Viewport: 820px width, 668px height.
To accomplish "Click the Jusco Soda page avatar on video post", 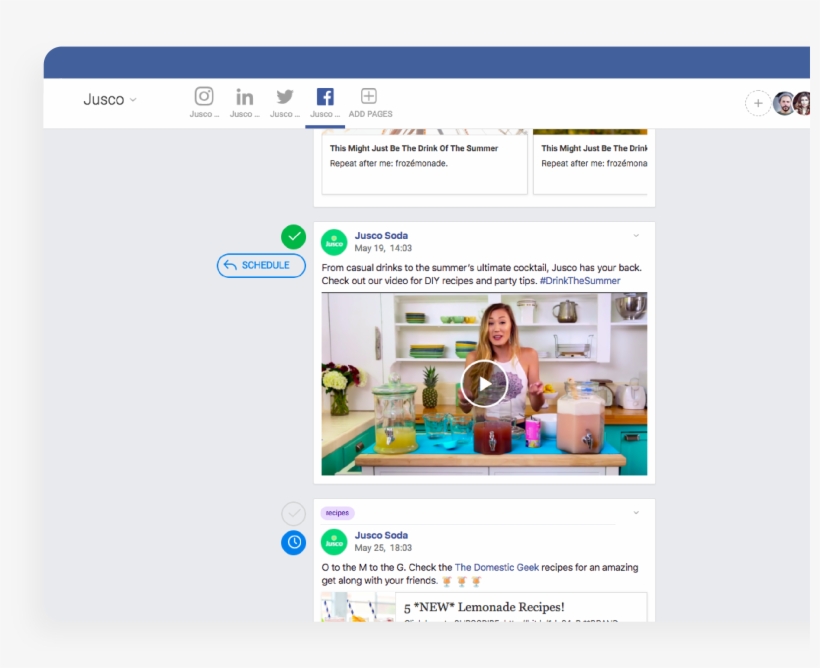I will pos(335,240).
